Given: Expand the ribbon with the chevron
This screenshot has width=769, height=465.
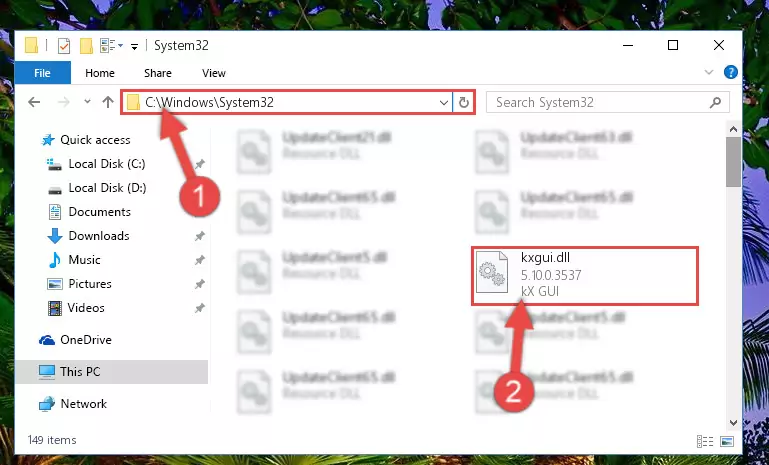Looking at the screenshot, I should pos(709,73).
